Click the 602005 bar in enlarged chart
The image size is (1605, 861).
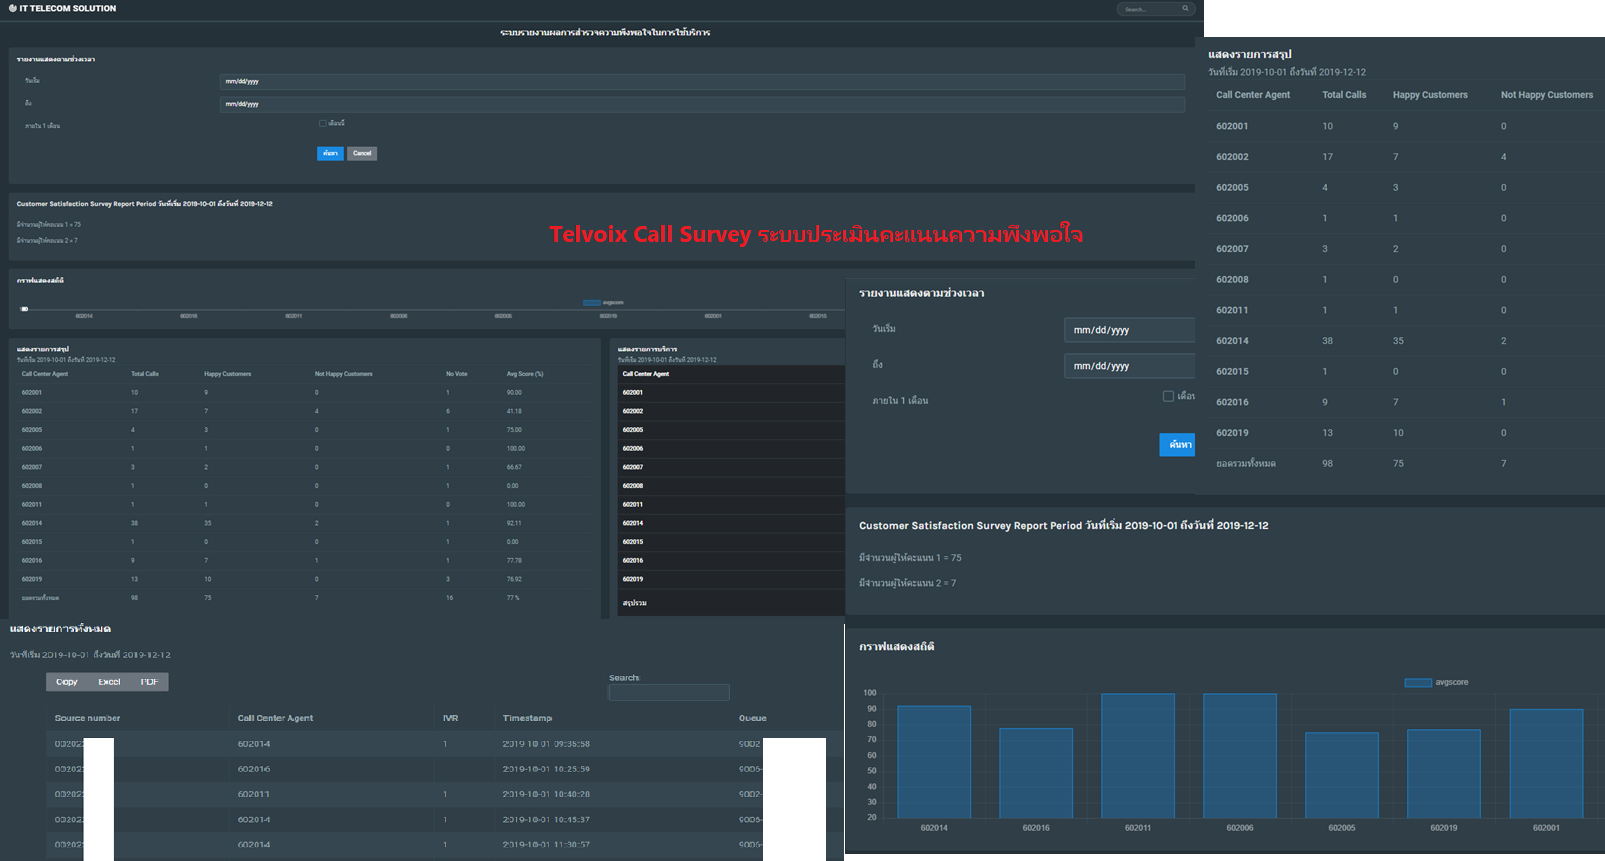coord(1342,775)
